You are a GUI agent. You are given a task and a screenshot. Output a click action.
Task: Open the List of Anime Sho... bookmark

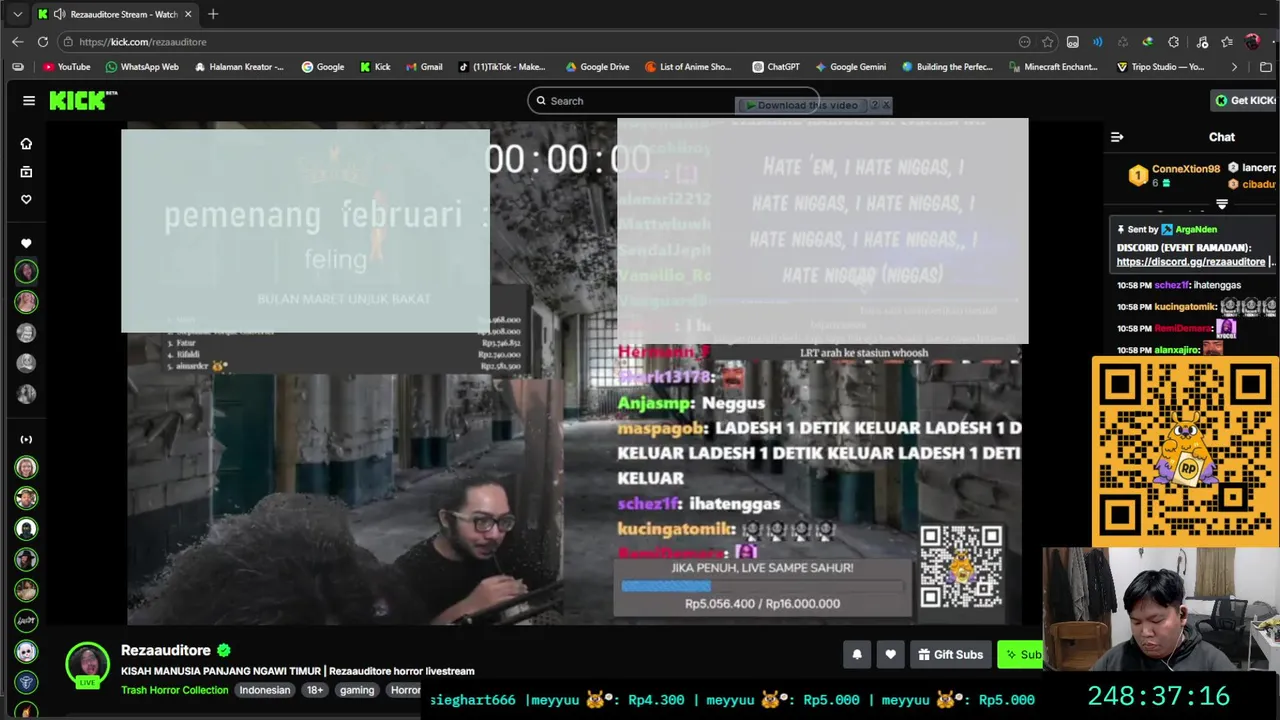(x=688, y=67)
